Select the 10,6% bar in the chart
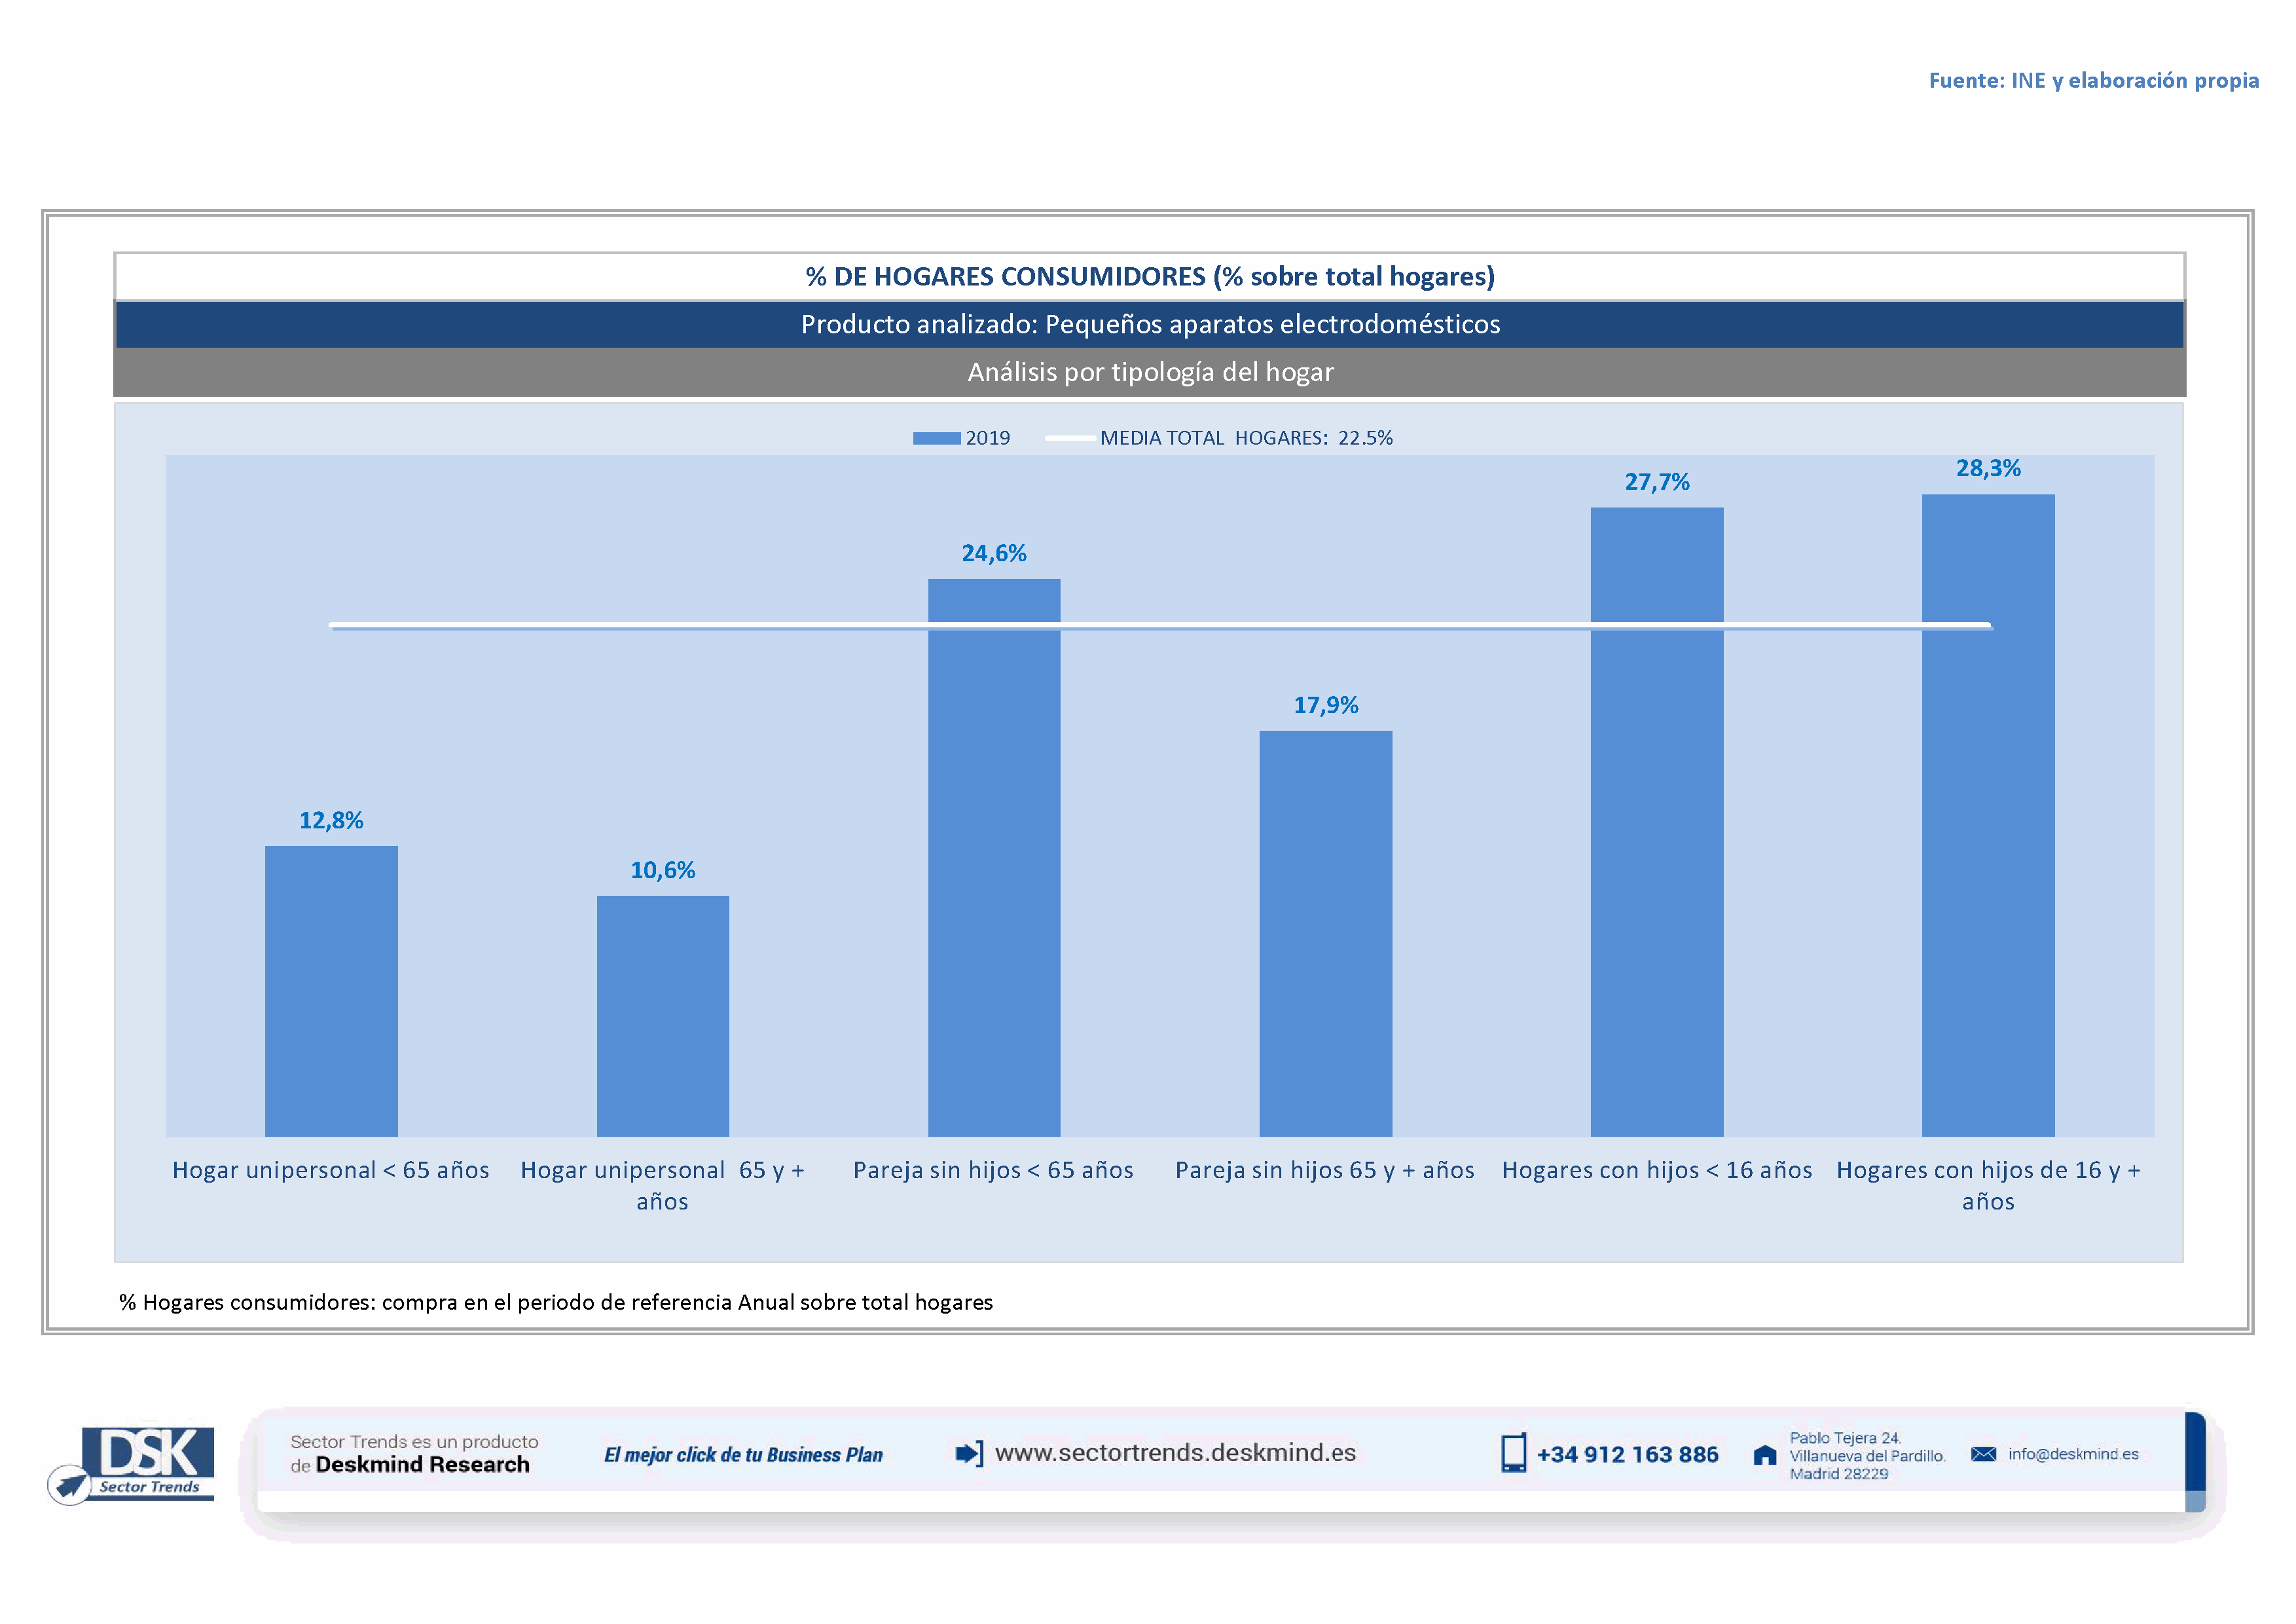 coord(662,1015)
